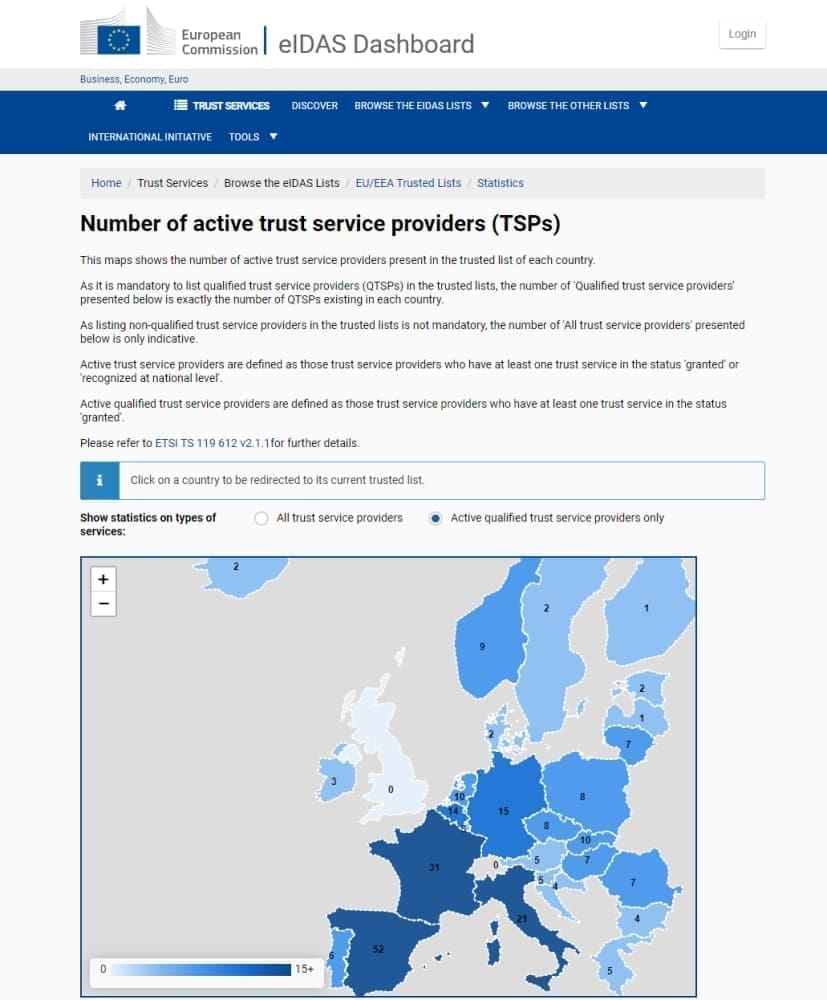Click the blue info icon
827x1000 pixels.
coord(100,480)
